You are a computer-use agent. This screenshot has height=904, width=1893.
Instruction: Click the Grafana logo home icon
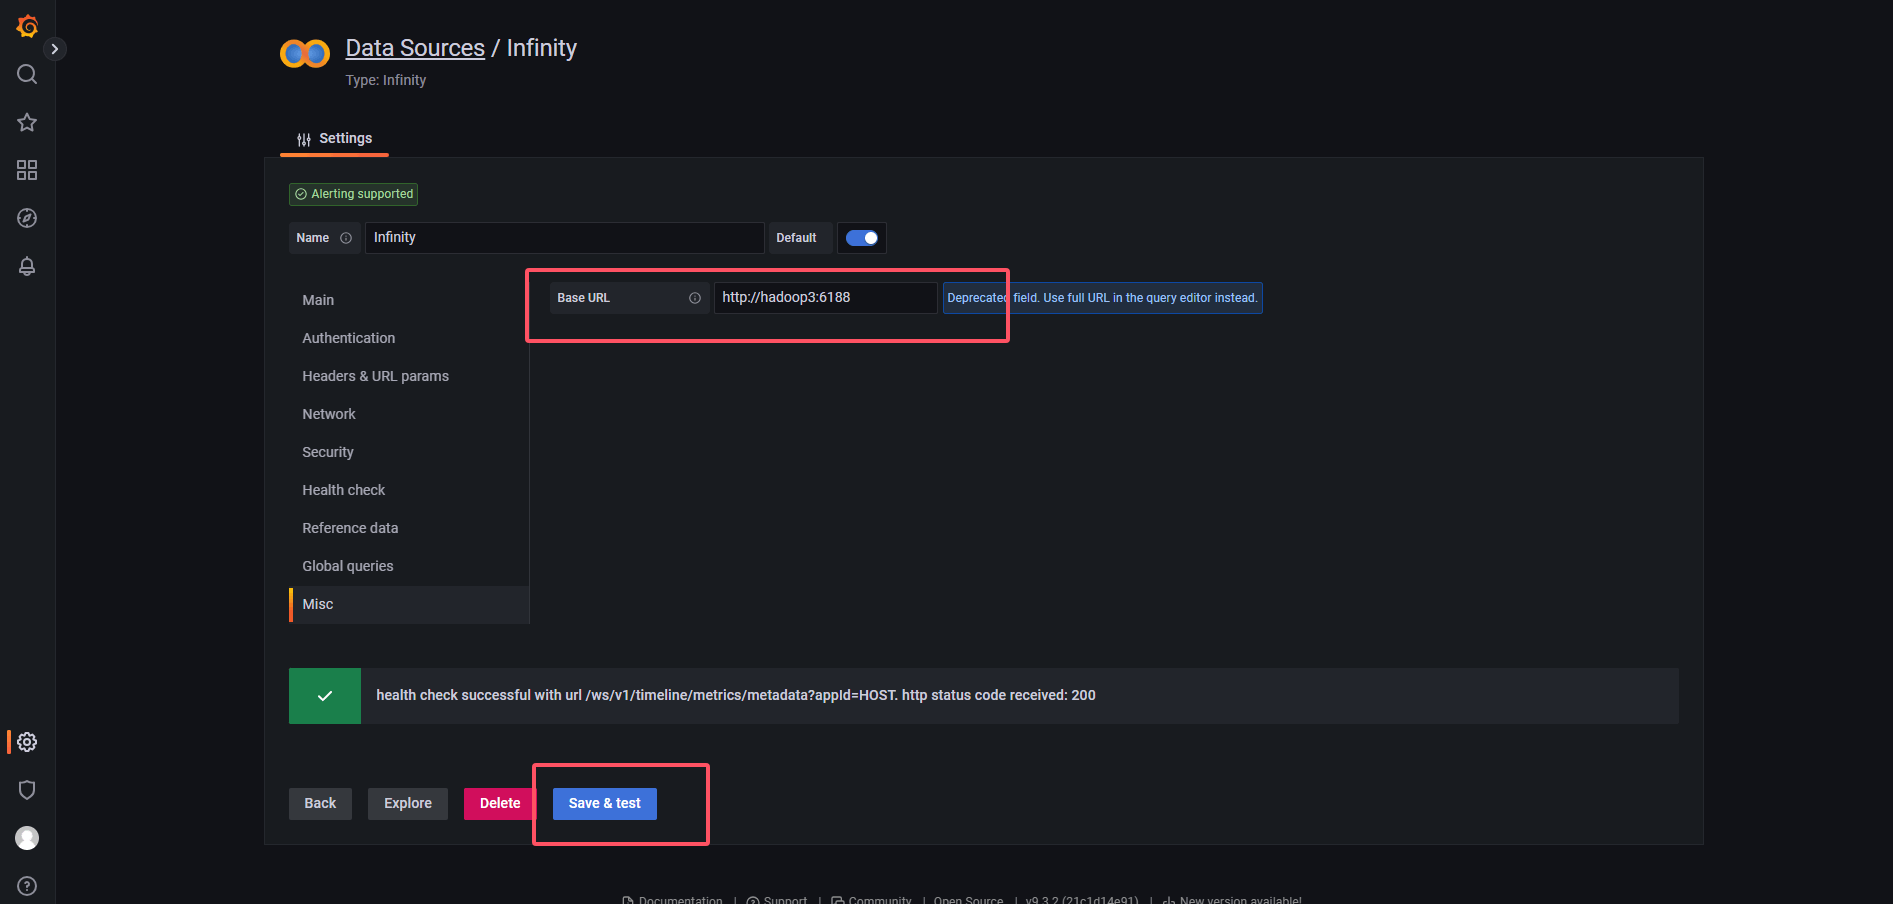pyautogui.click(x=27, y=26)
